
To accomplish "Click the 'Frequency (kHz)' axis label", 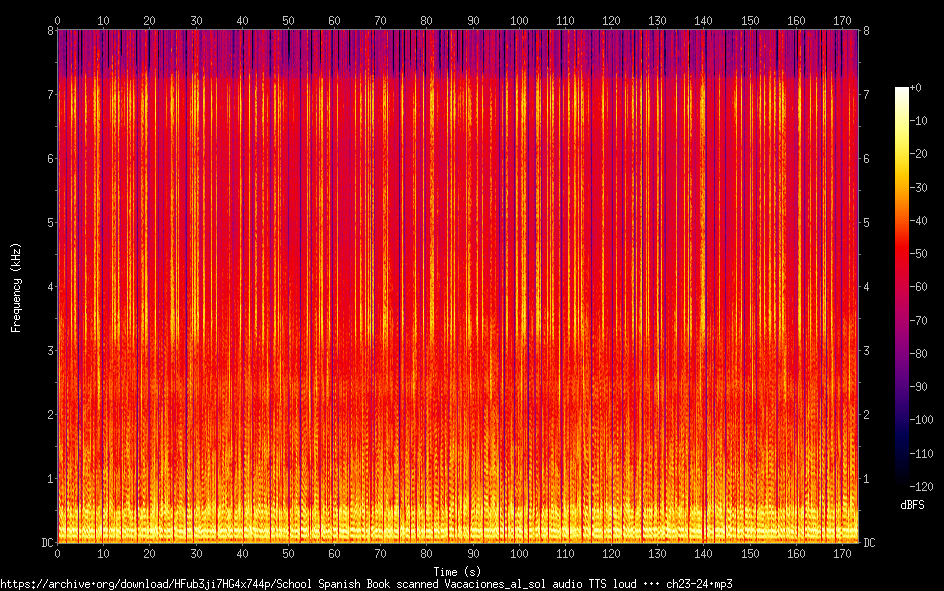I will [16, 287].
